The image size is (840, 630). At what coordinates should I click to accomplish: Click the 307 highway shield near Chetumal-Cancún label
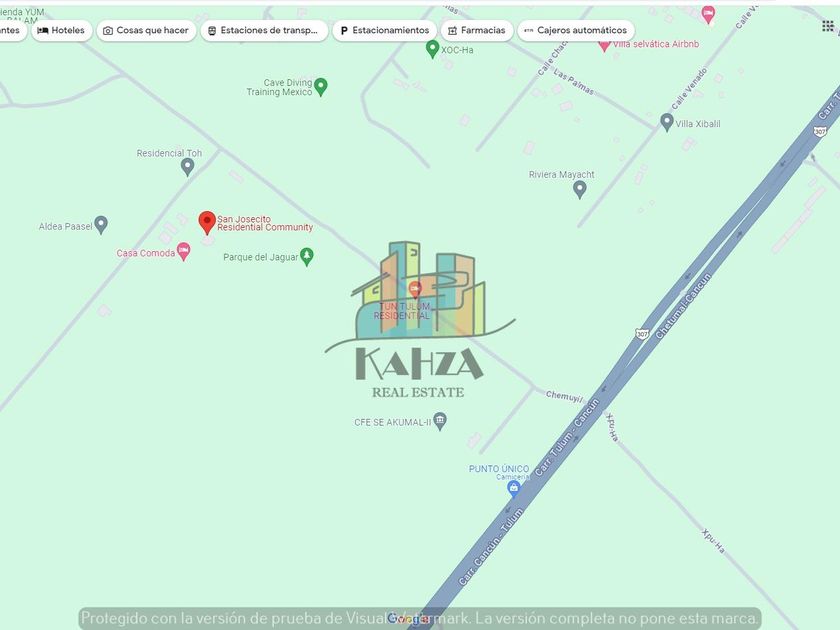(x=642, y=334)
